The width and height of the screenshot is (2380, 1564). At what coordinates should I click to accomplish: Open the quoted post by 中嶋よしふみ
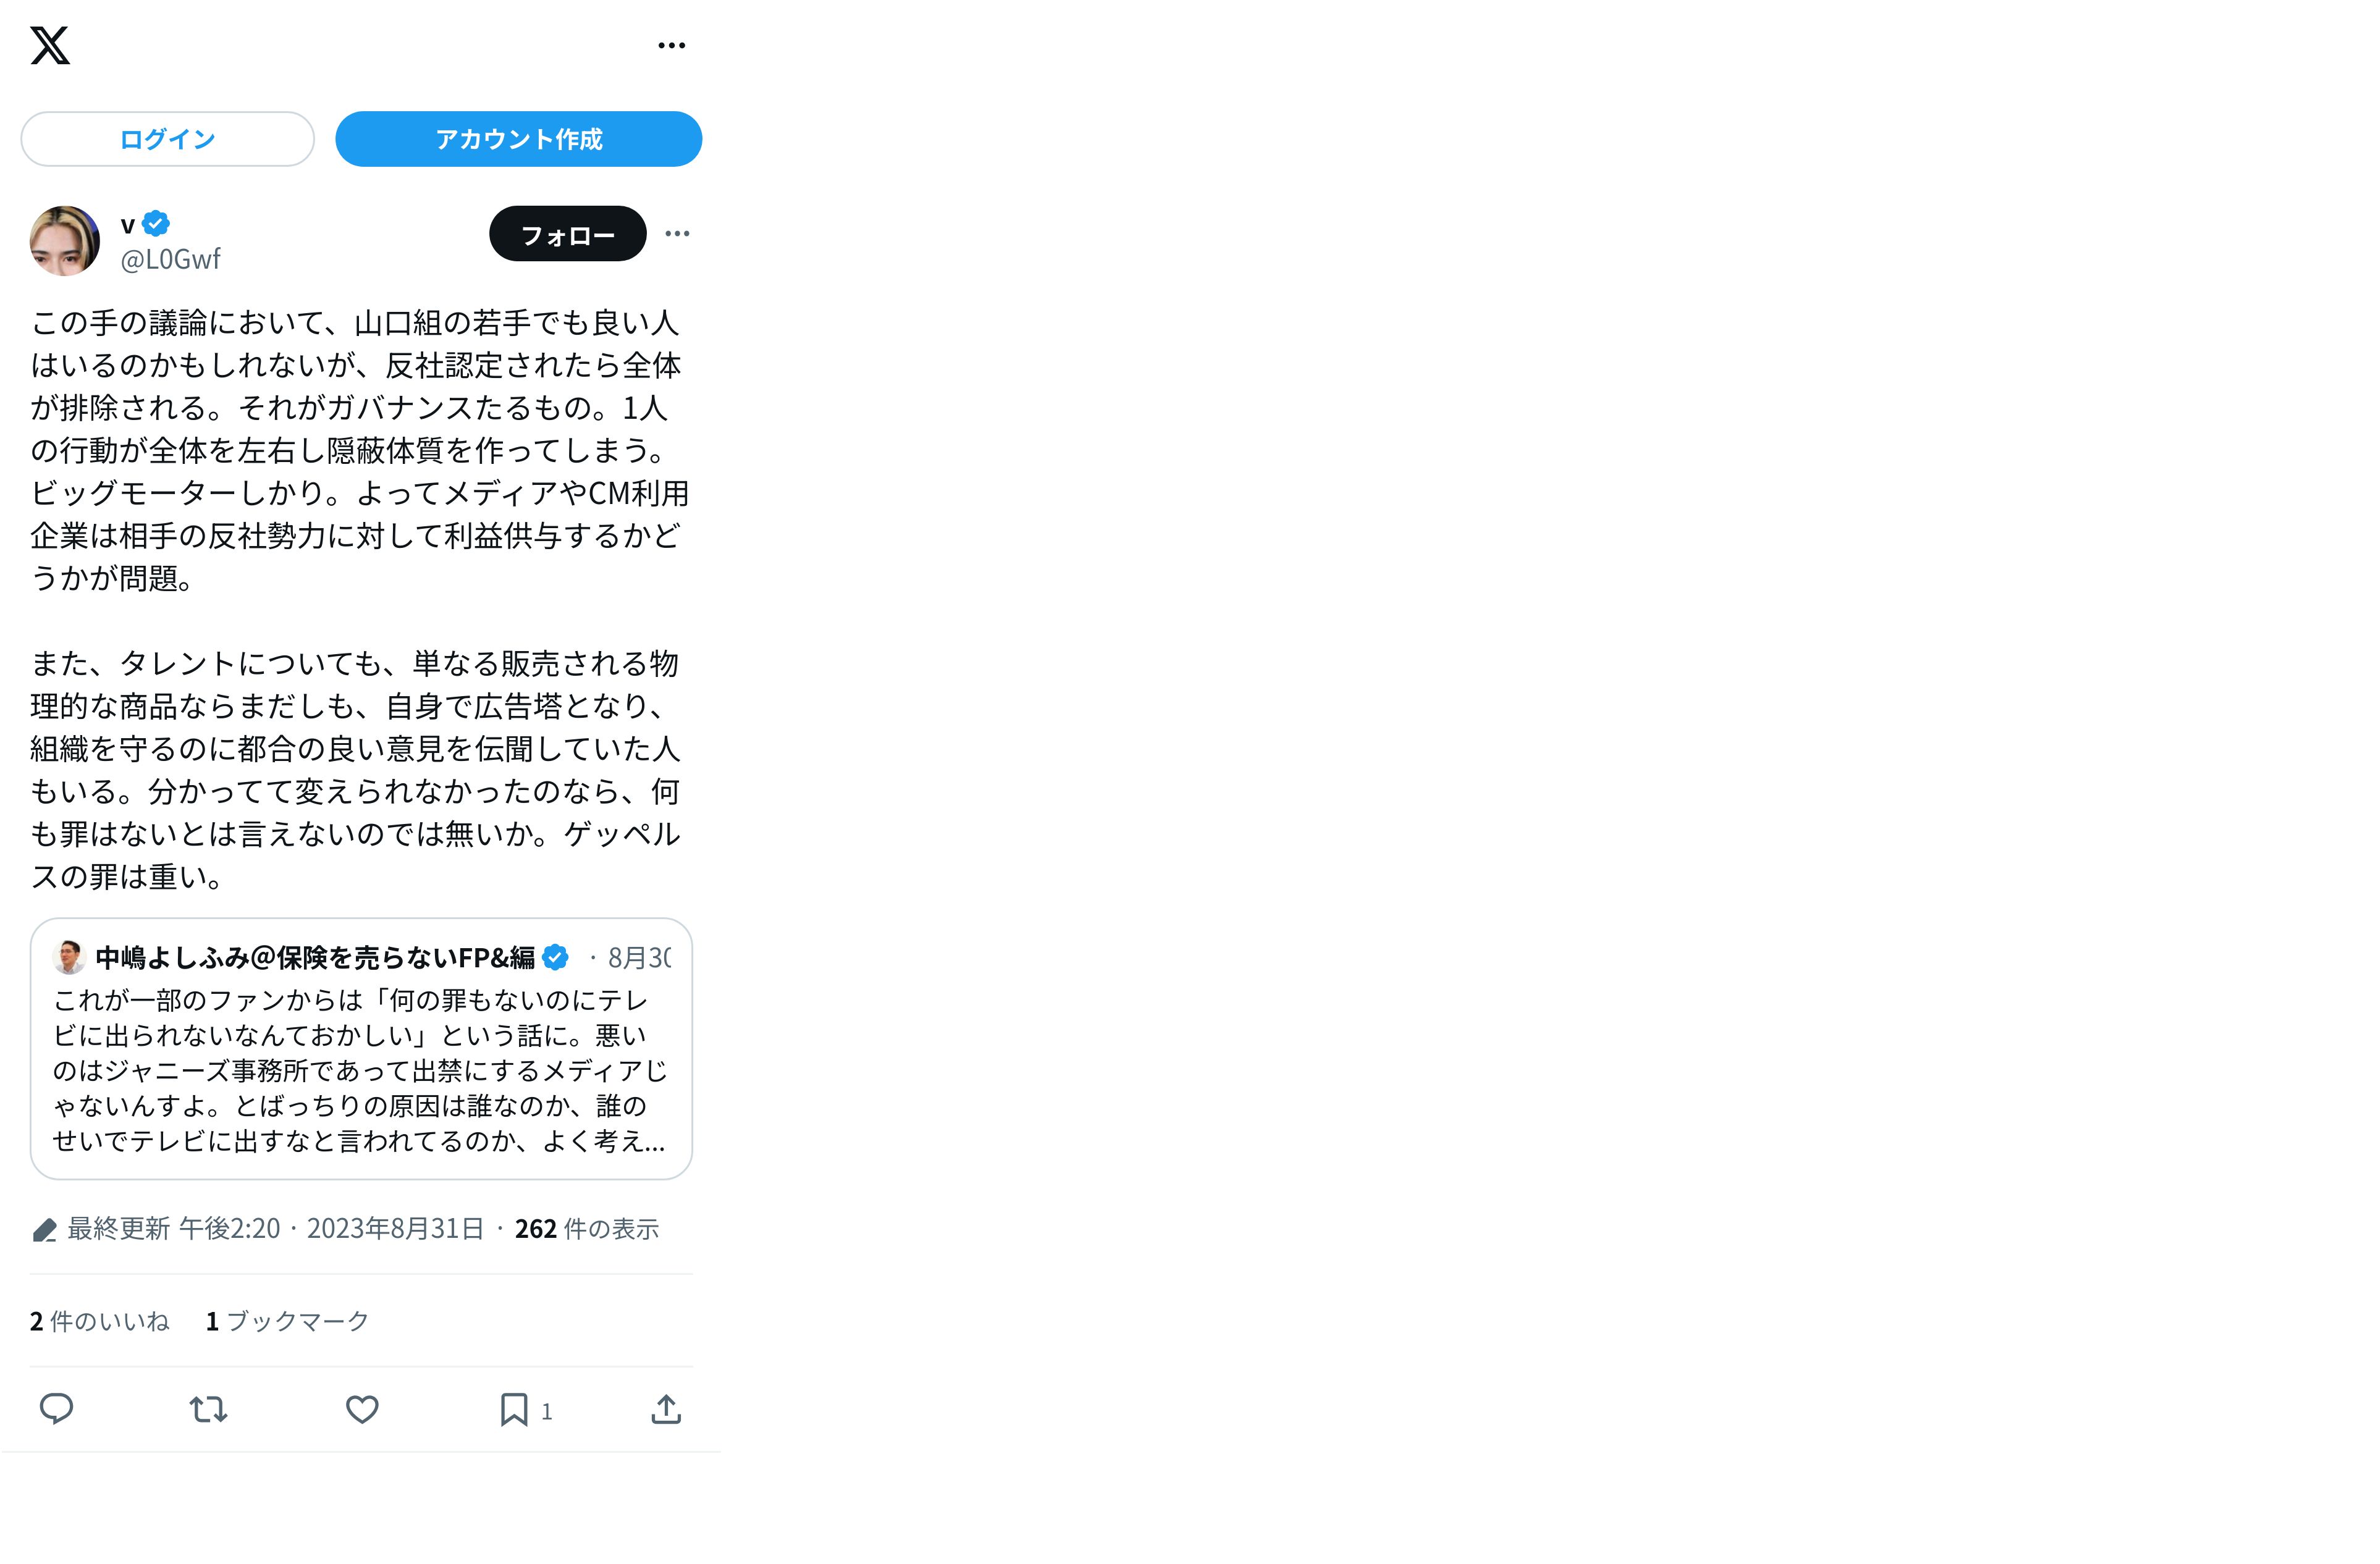(361, 1048)
